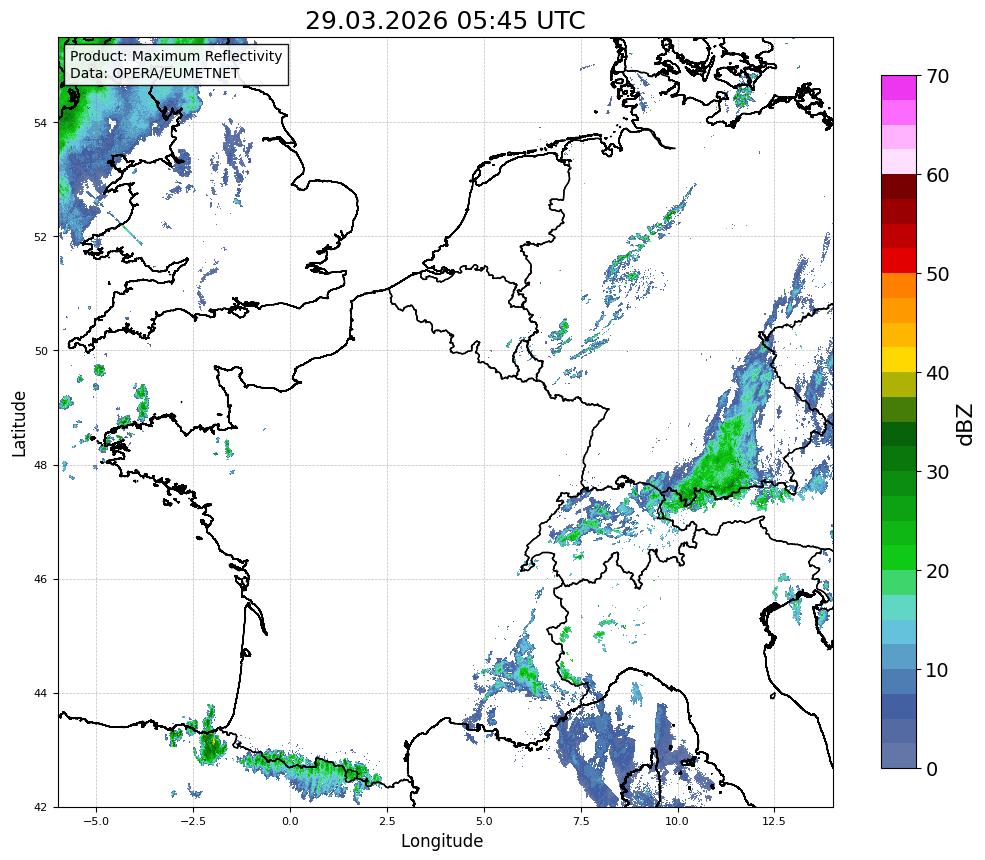
Task: Click the 'Data: OPERA/EUMETNET' label
Action: 155,73
